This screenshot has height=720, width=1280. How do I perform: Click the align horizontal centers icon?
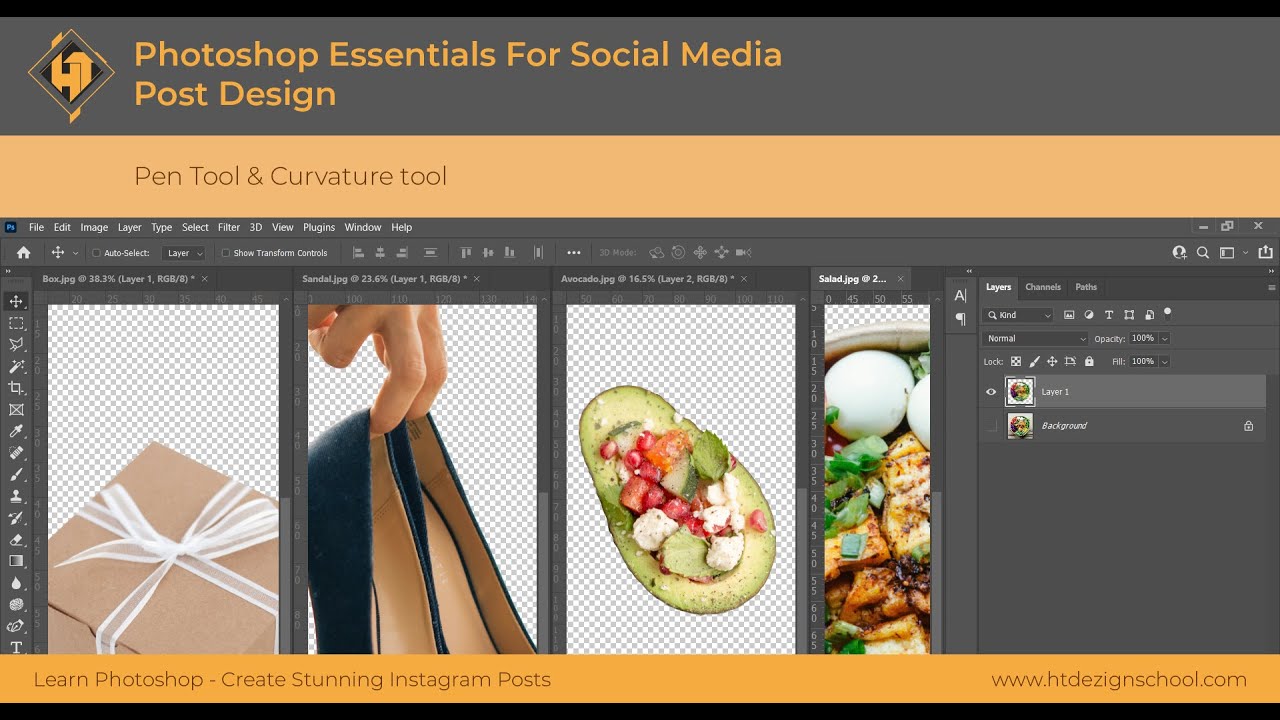tap(381, 253)
